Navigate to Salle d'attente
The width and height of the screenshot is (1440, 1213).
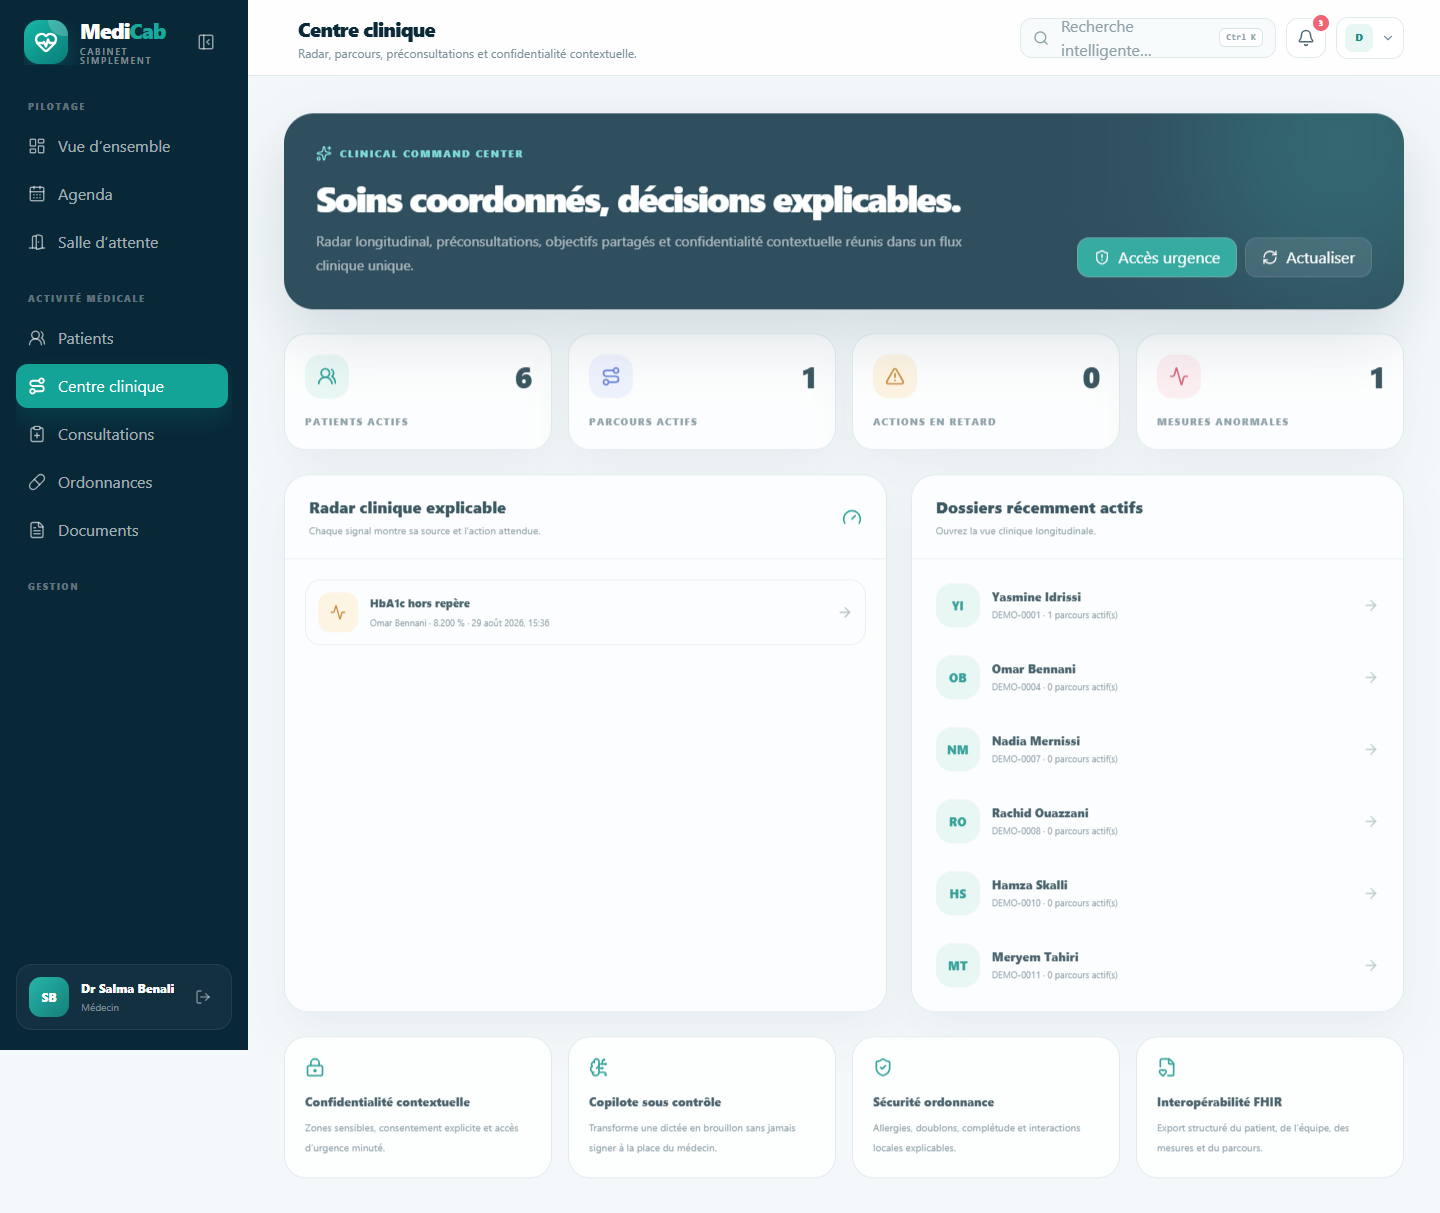click(122, 242)
